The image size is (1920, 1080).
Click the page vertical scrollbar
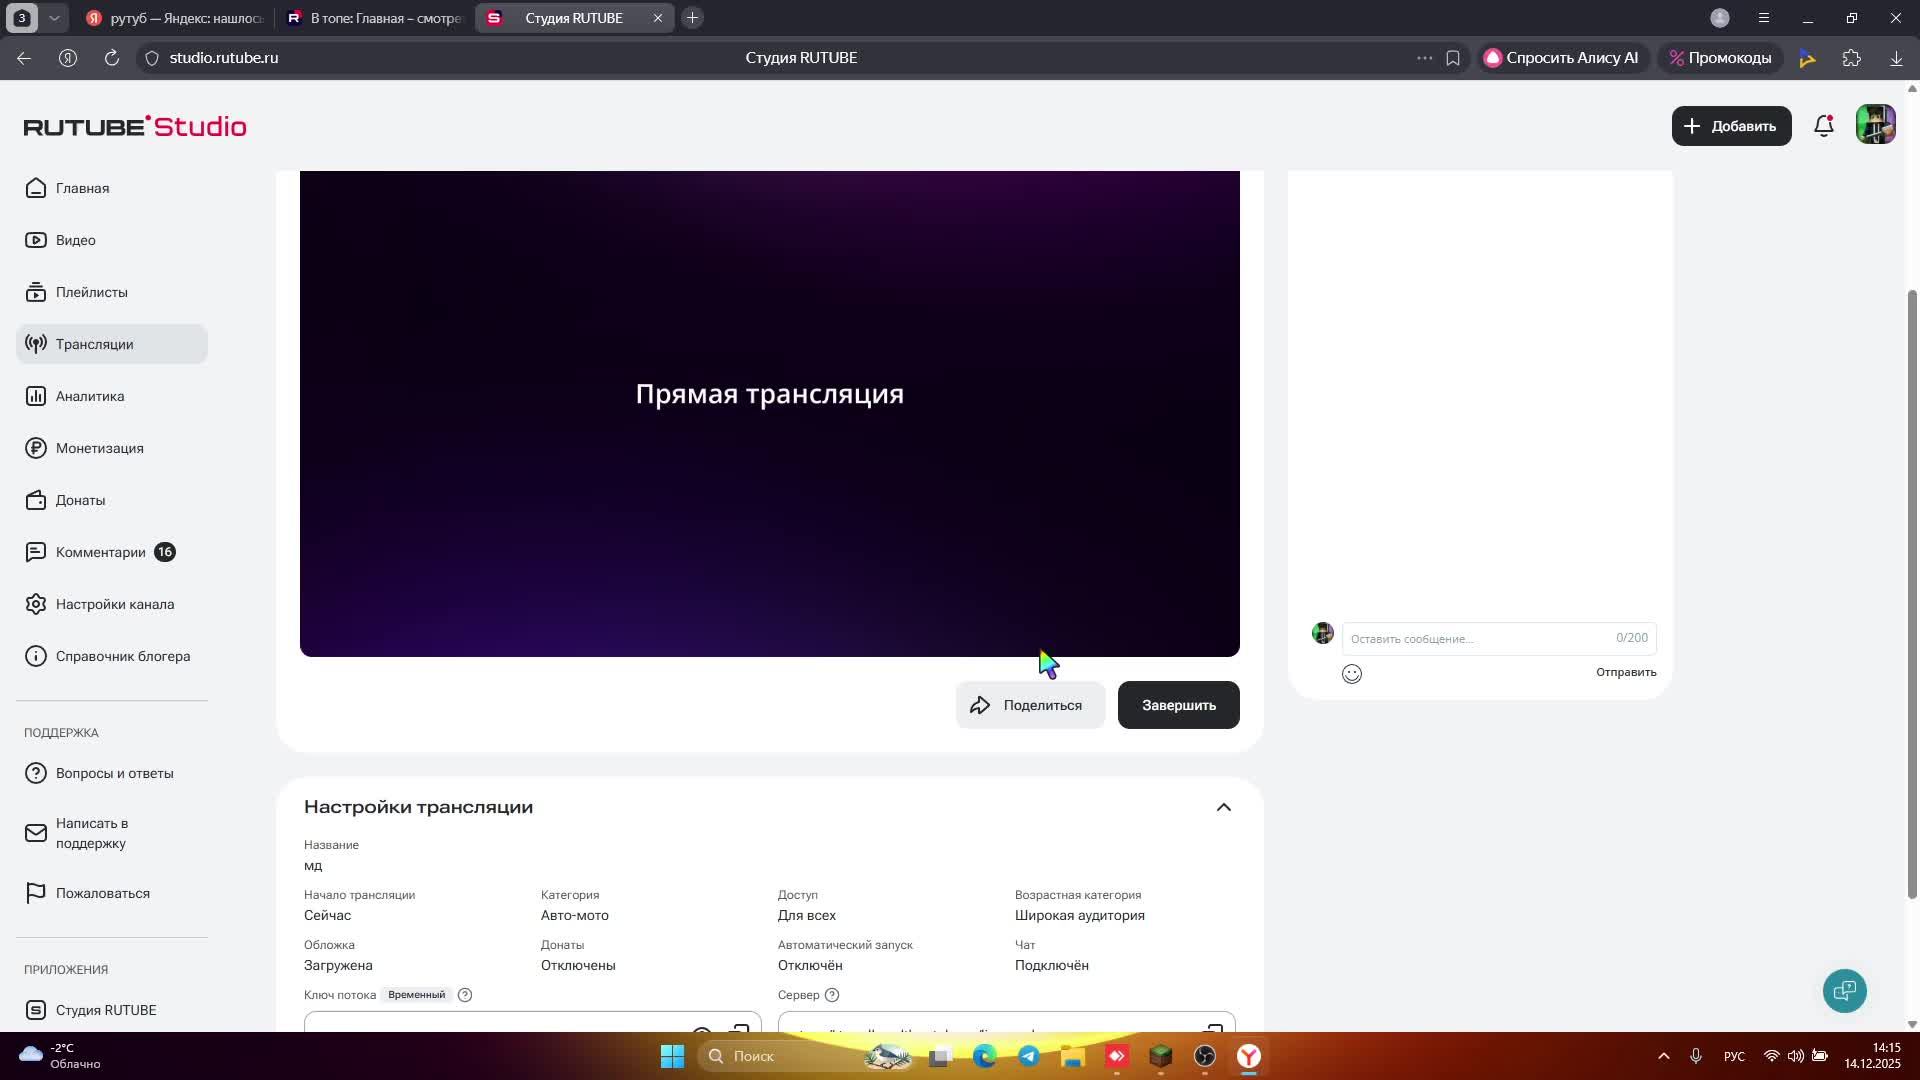click(x=1912, y=590)
